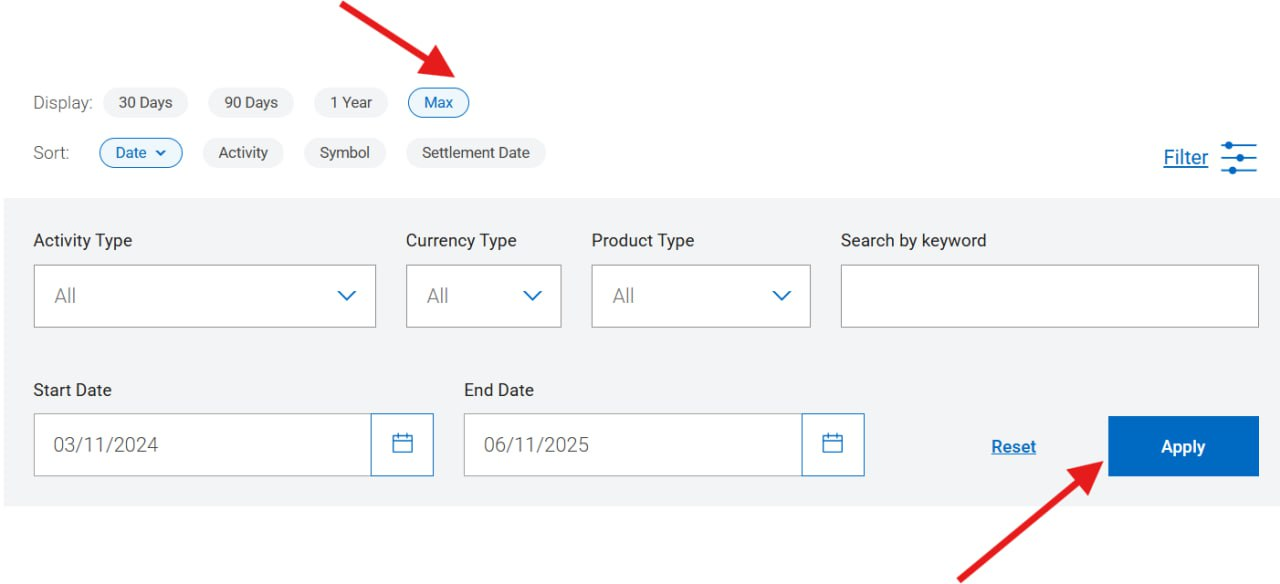Image resolution: width=1280 pixels, height=584 pixels.
Task: Open the Start Date calendar picker
Action: pyautogui.click(x=402, y=444)
